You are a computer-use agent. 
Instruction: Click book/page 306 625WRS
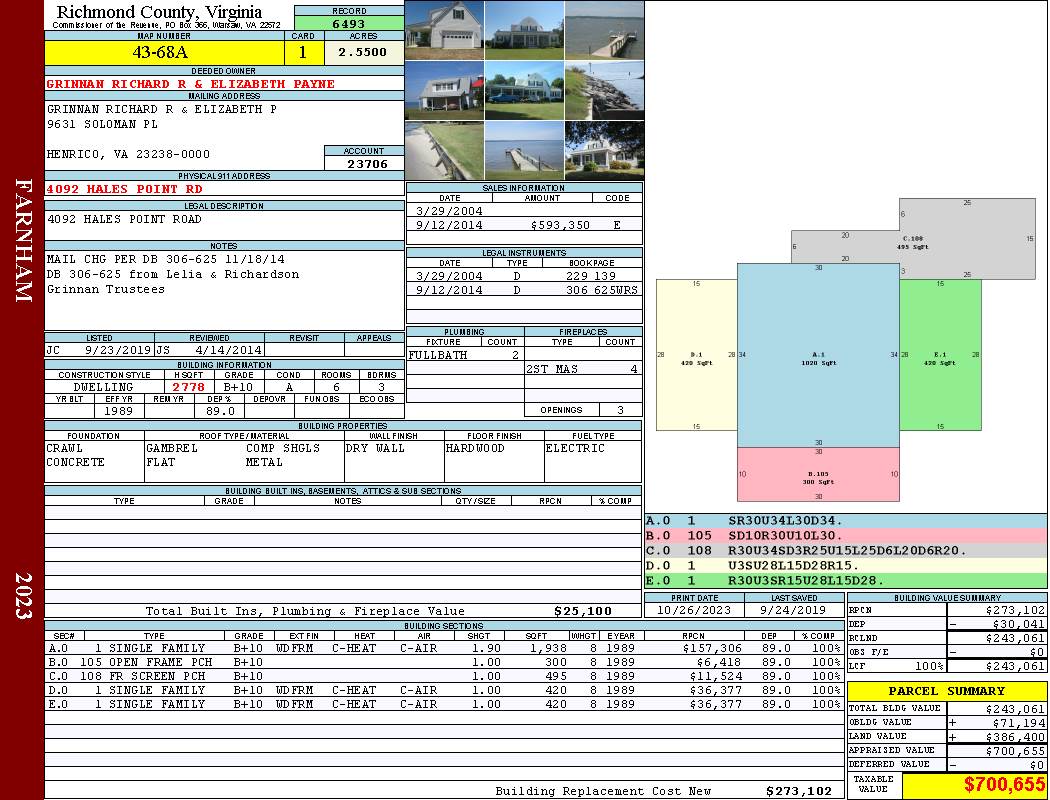click(602, 290)
